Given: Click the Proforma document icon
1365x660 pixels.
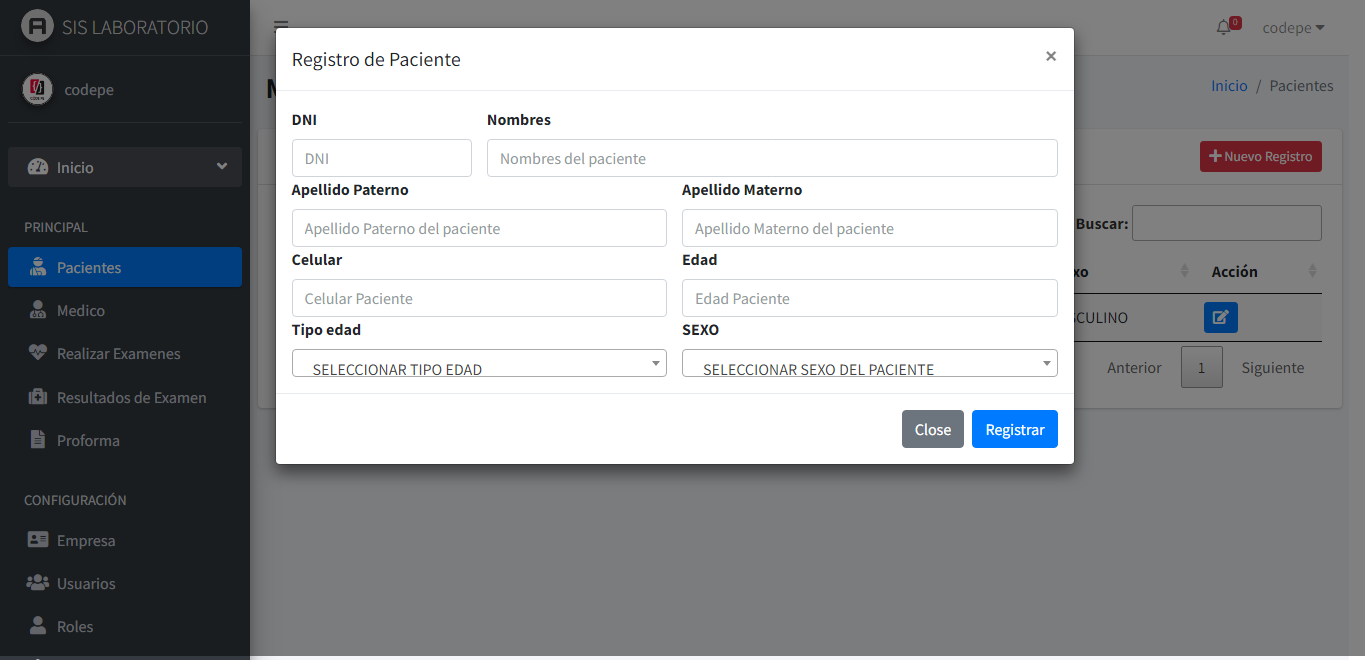Looking at the screenshot, I should pyautogui.click(x=38, y=440).
